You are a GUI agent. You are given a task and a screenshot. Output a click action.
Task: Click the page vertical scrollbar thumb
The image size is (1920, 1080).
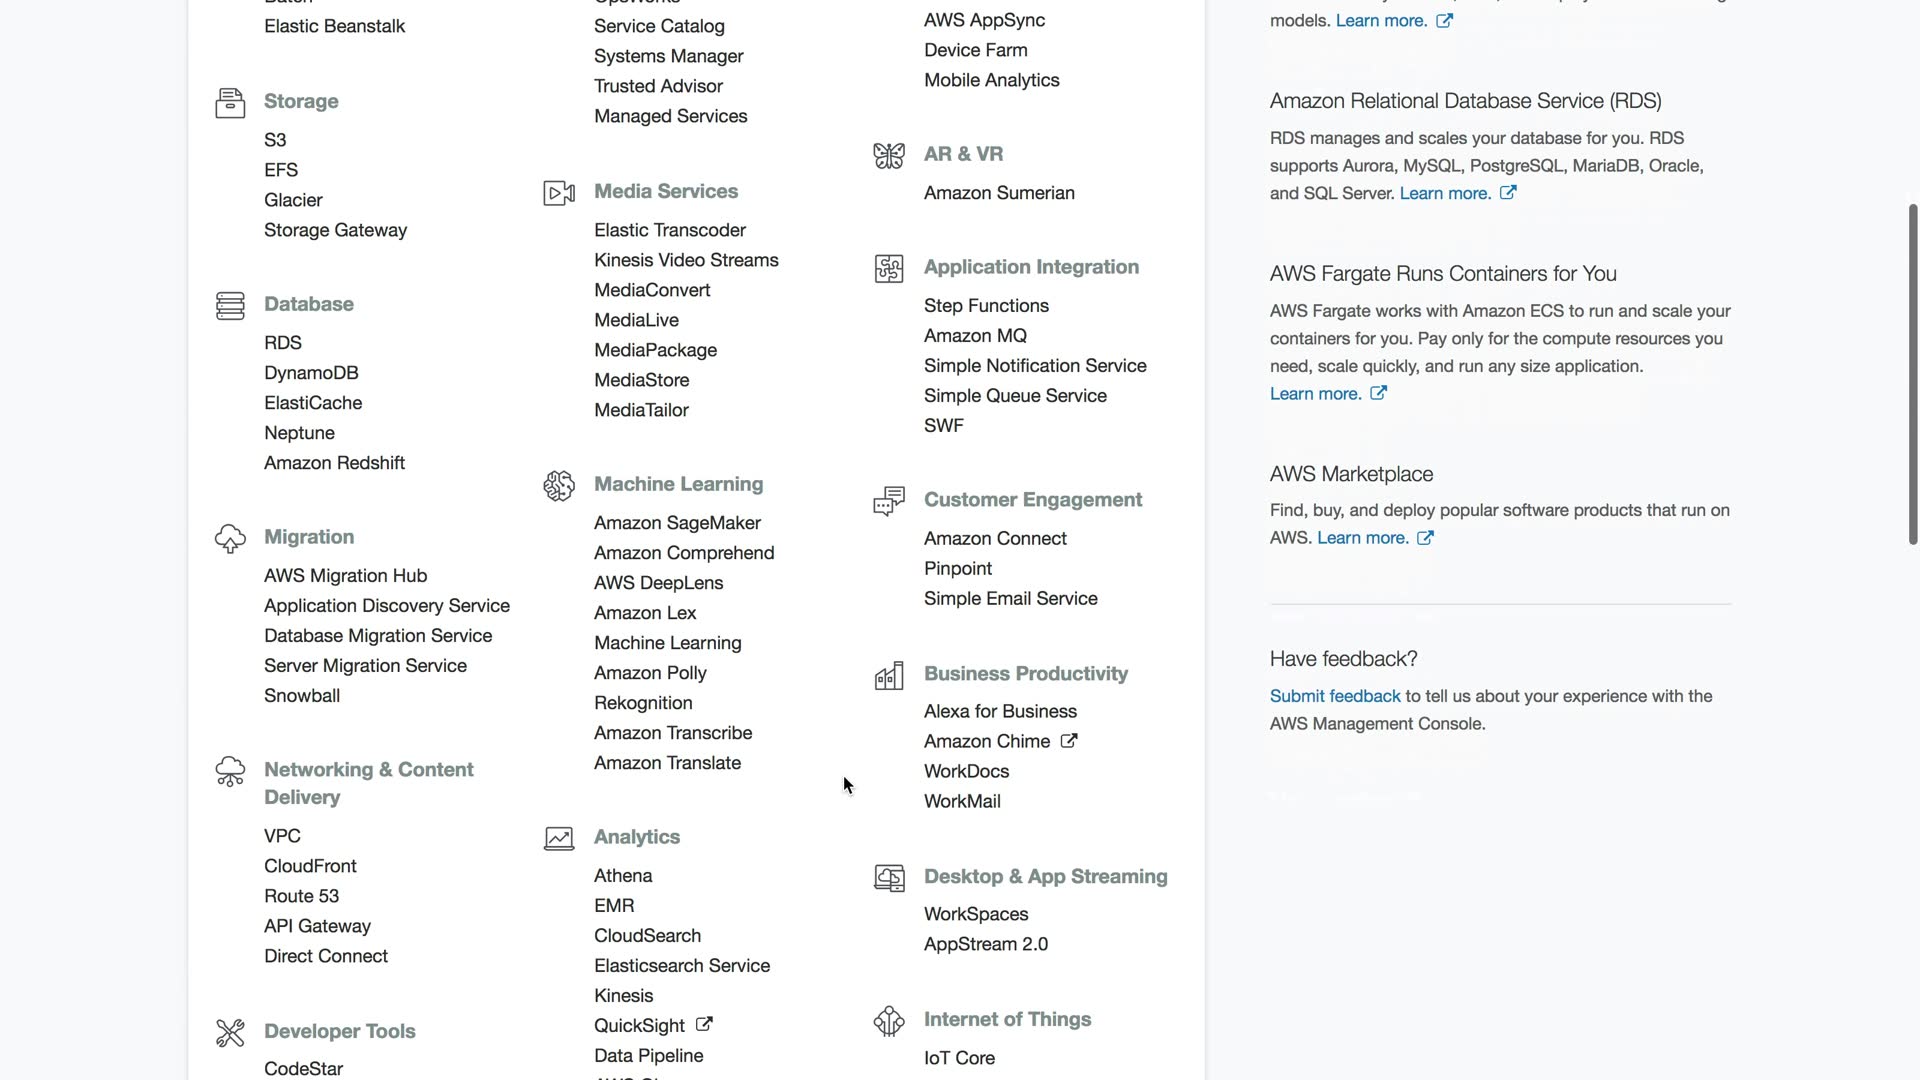click(x=1912, y=375)
